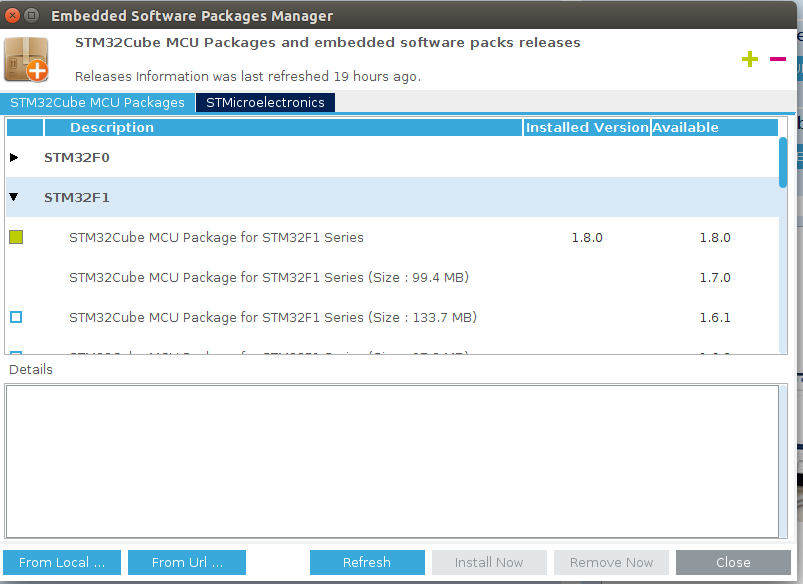803x584 pixels.
Task: Click the green plus expand-all icon
Action: [750, 59]
